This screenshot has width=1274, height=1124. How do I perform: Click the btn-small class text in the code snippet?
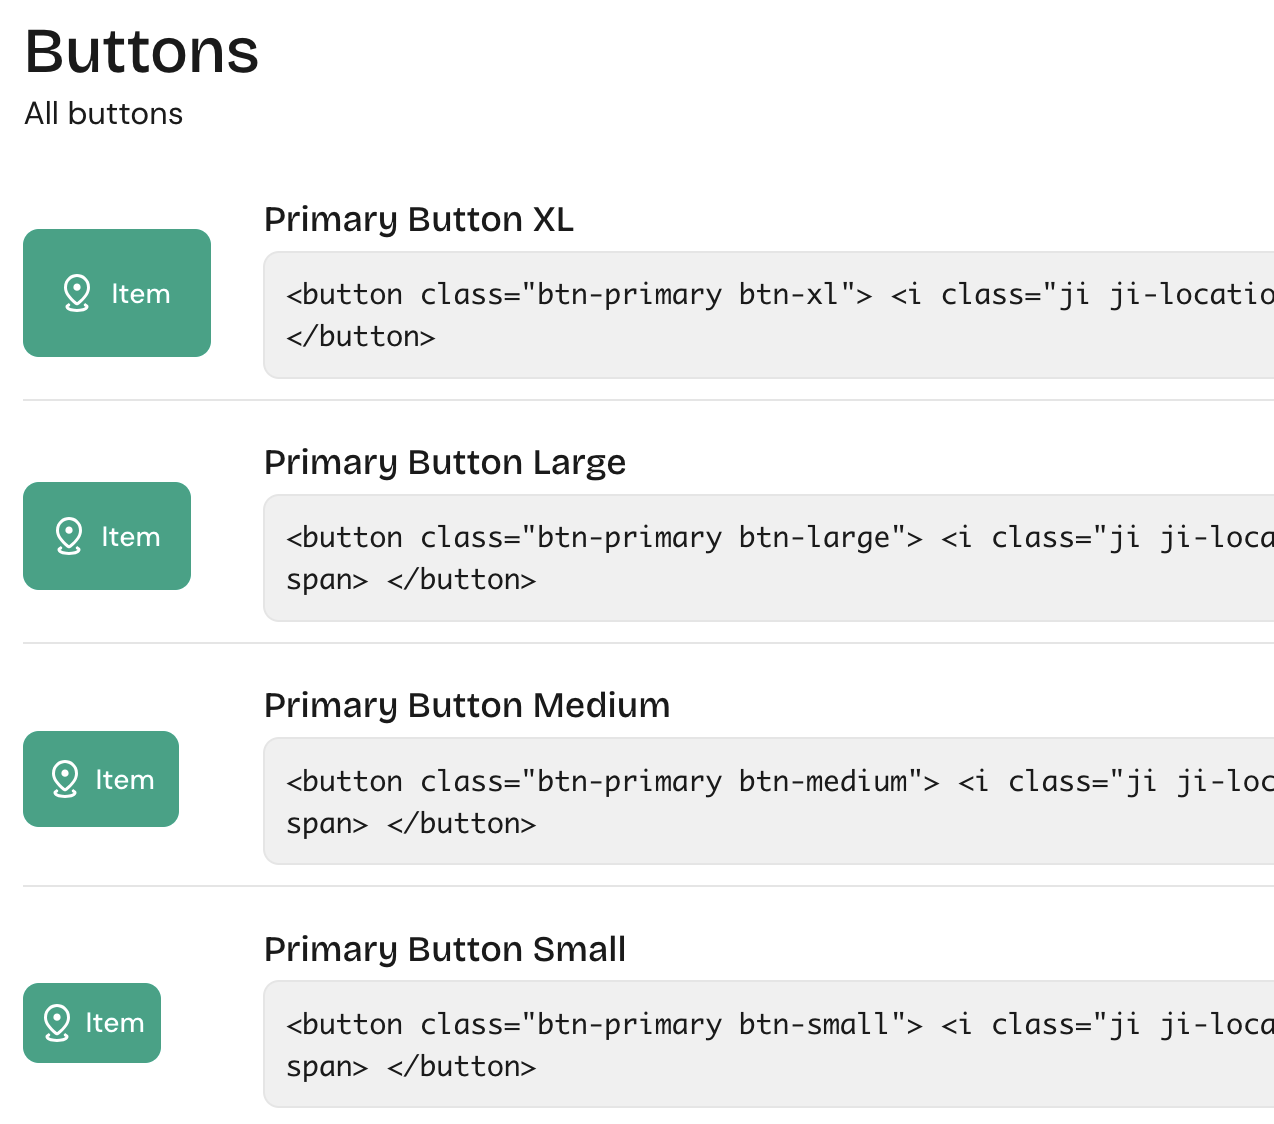[x=814, y=1024]
